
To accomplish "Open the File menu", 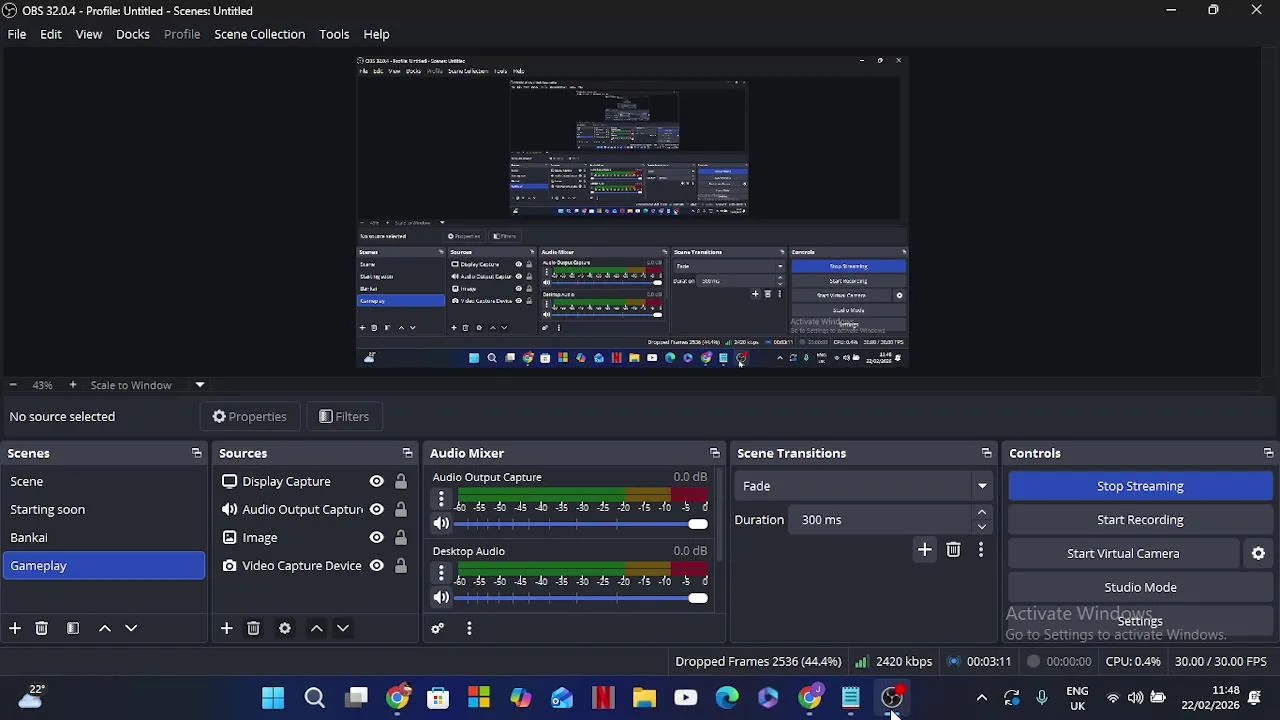I will pos(17,34).
